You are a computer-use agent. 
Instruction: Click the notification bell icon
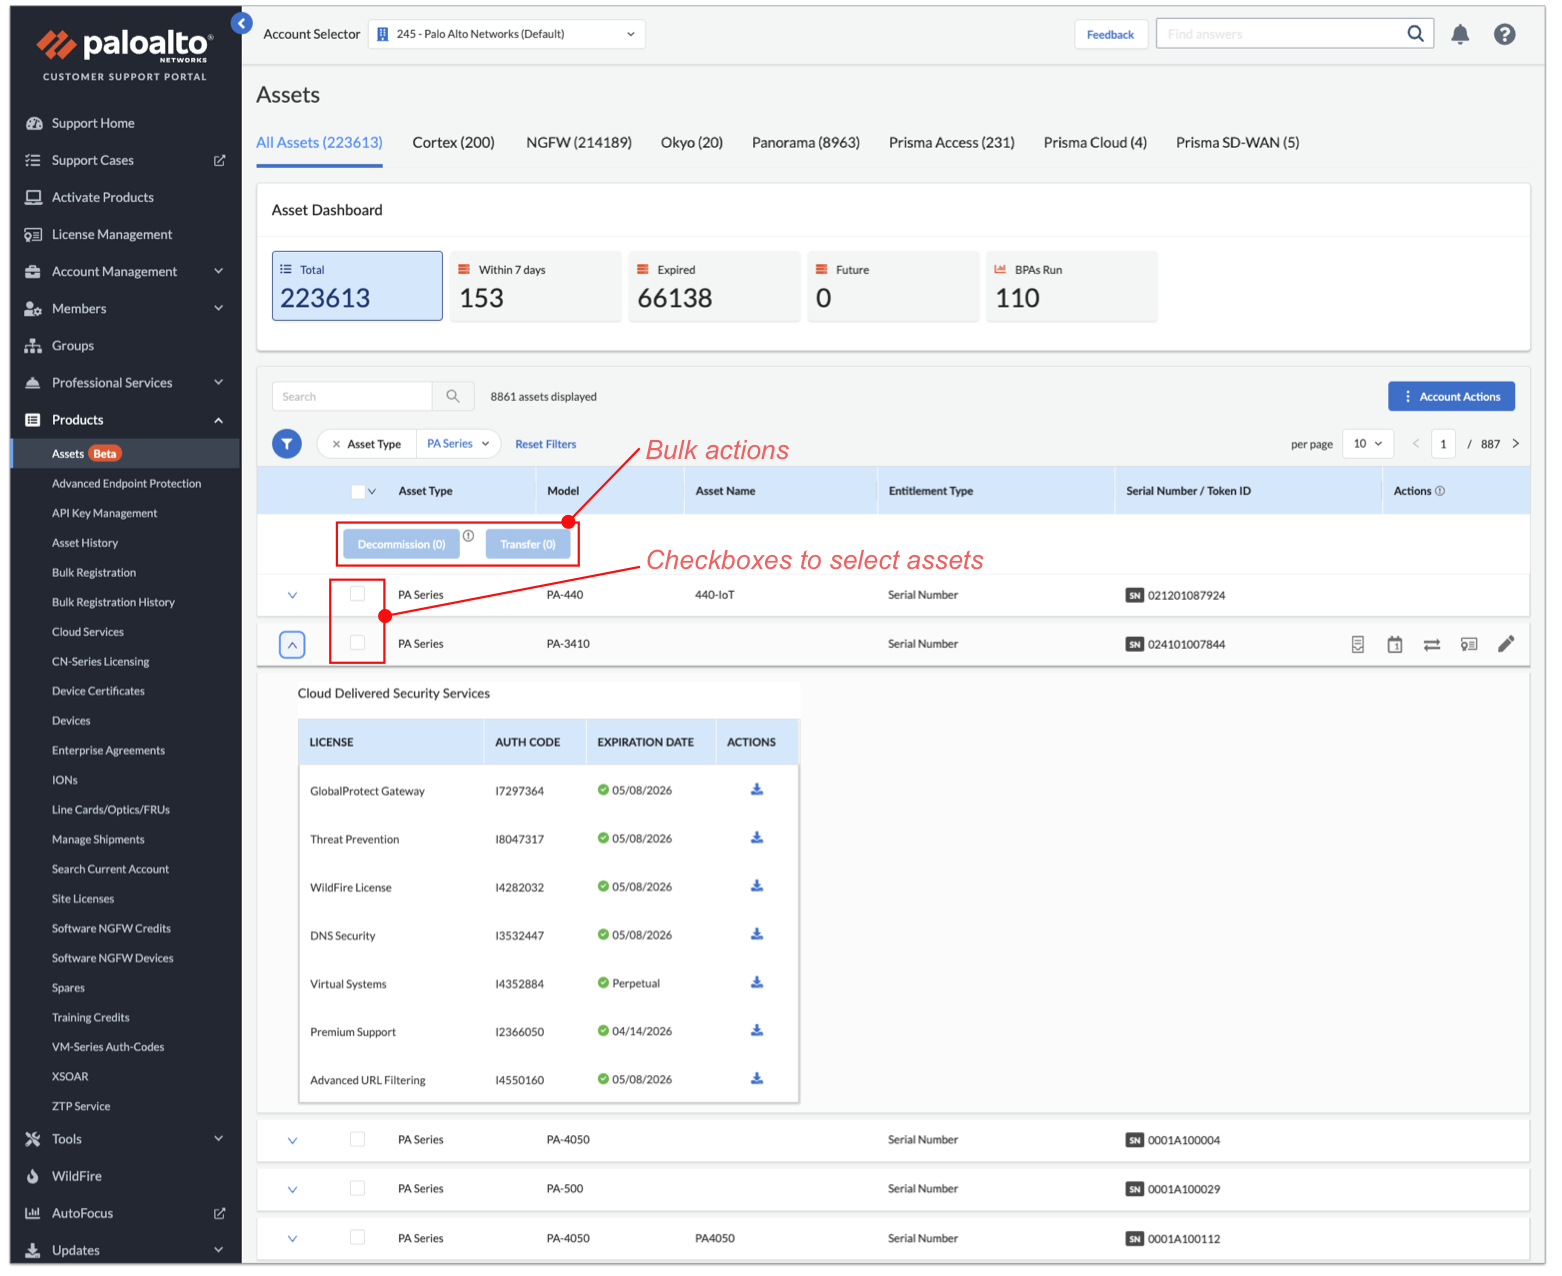[1459, 35]
